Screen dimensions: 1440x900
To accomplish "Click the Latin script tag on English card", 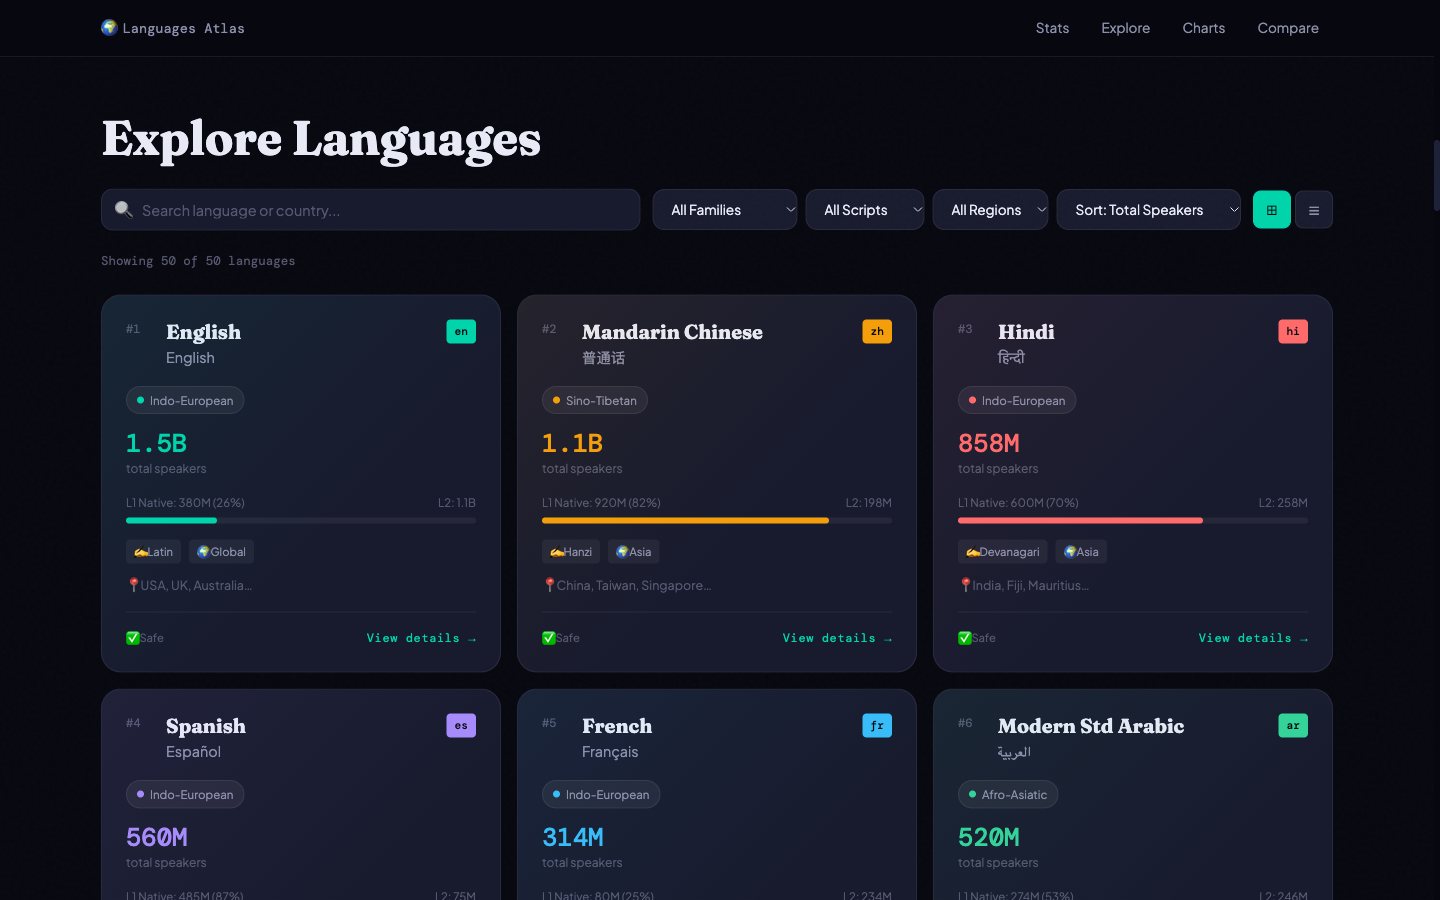I will click(x=153, y=552).
